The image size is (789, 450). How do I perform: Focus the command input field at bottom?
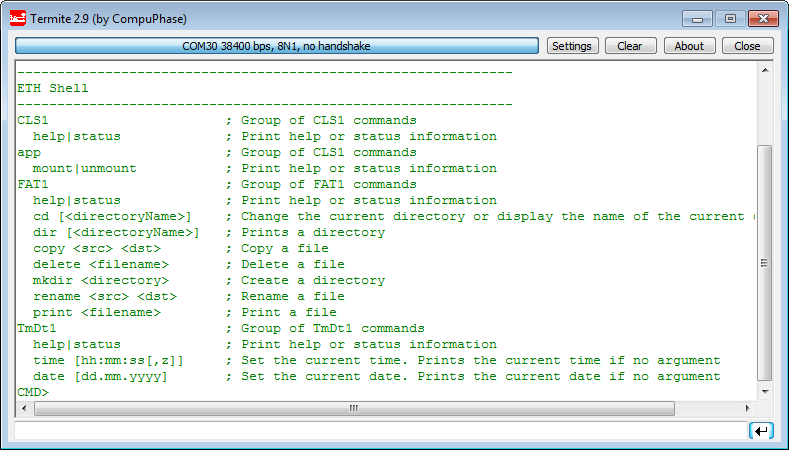click(x=378, y=431)
